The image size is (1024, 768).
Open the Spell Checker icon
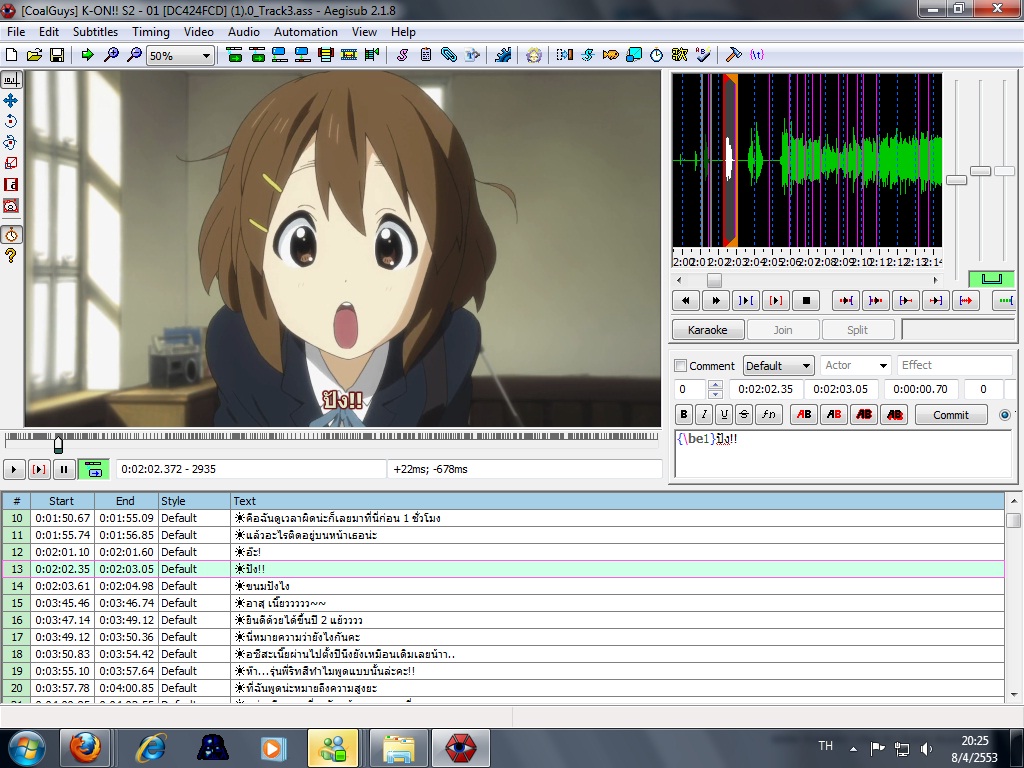tap(703, 56)
